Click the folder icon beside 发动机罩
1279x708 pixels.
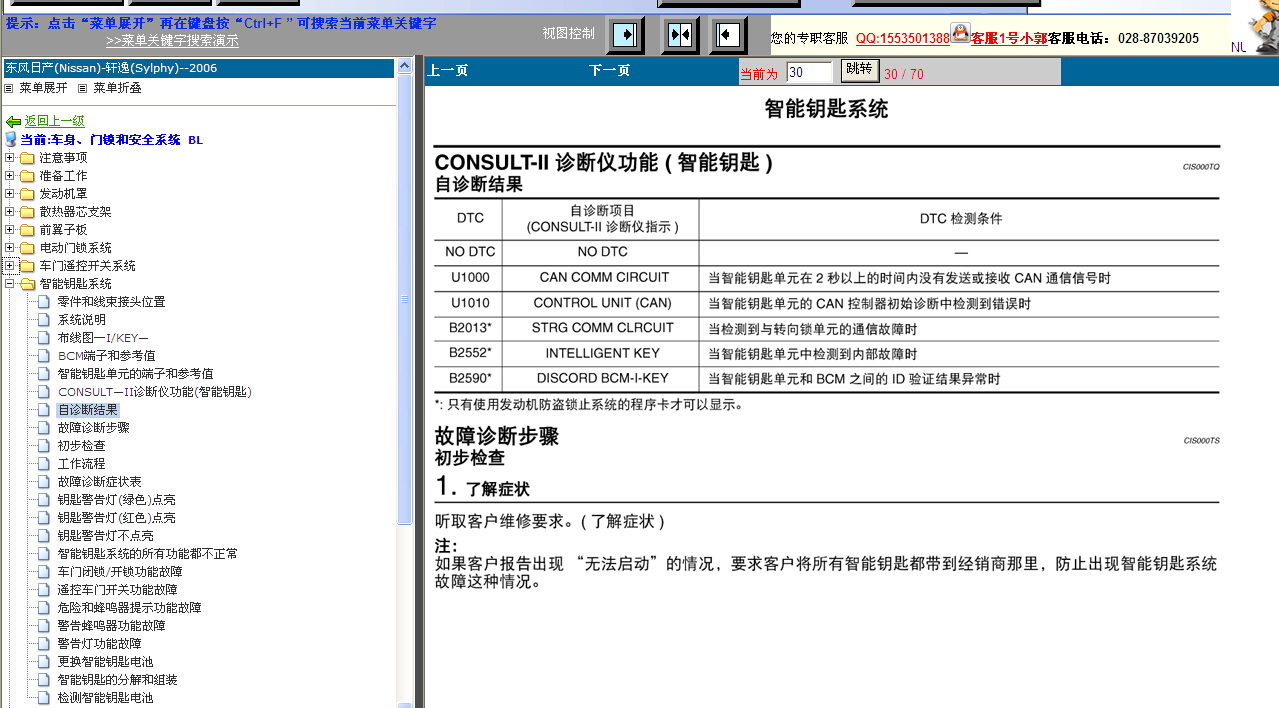27,194
